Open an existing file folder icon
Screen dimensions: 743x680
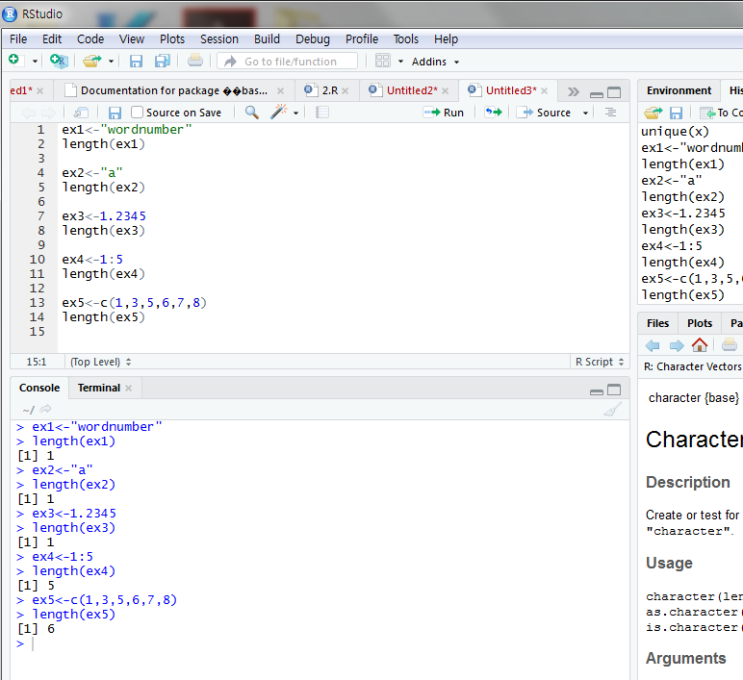[92, 61]
